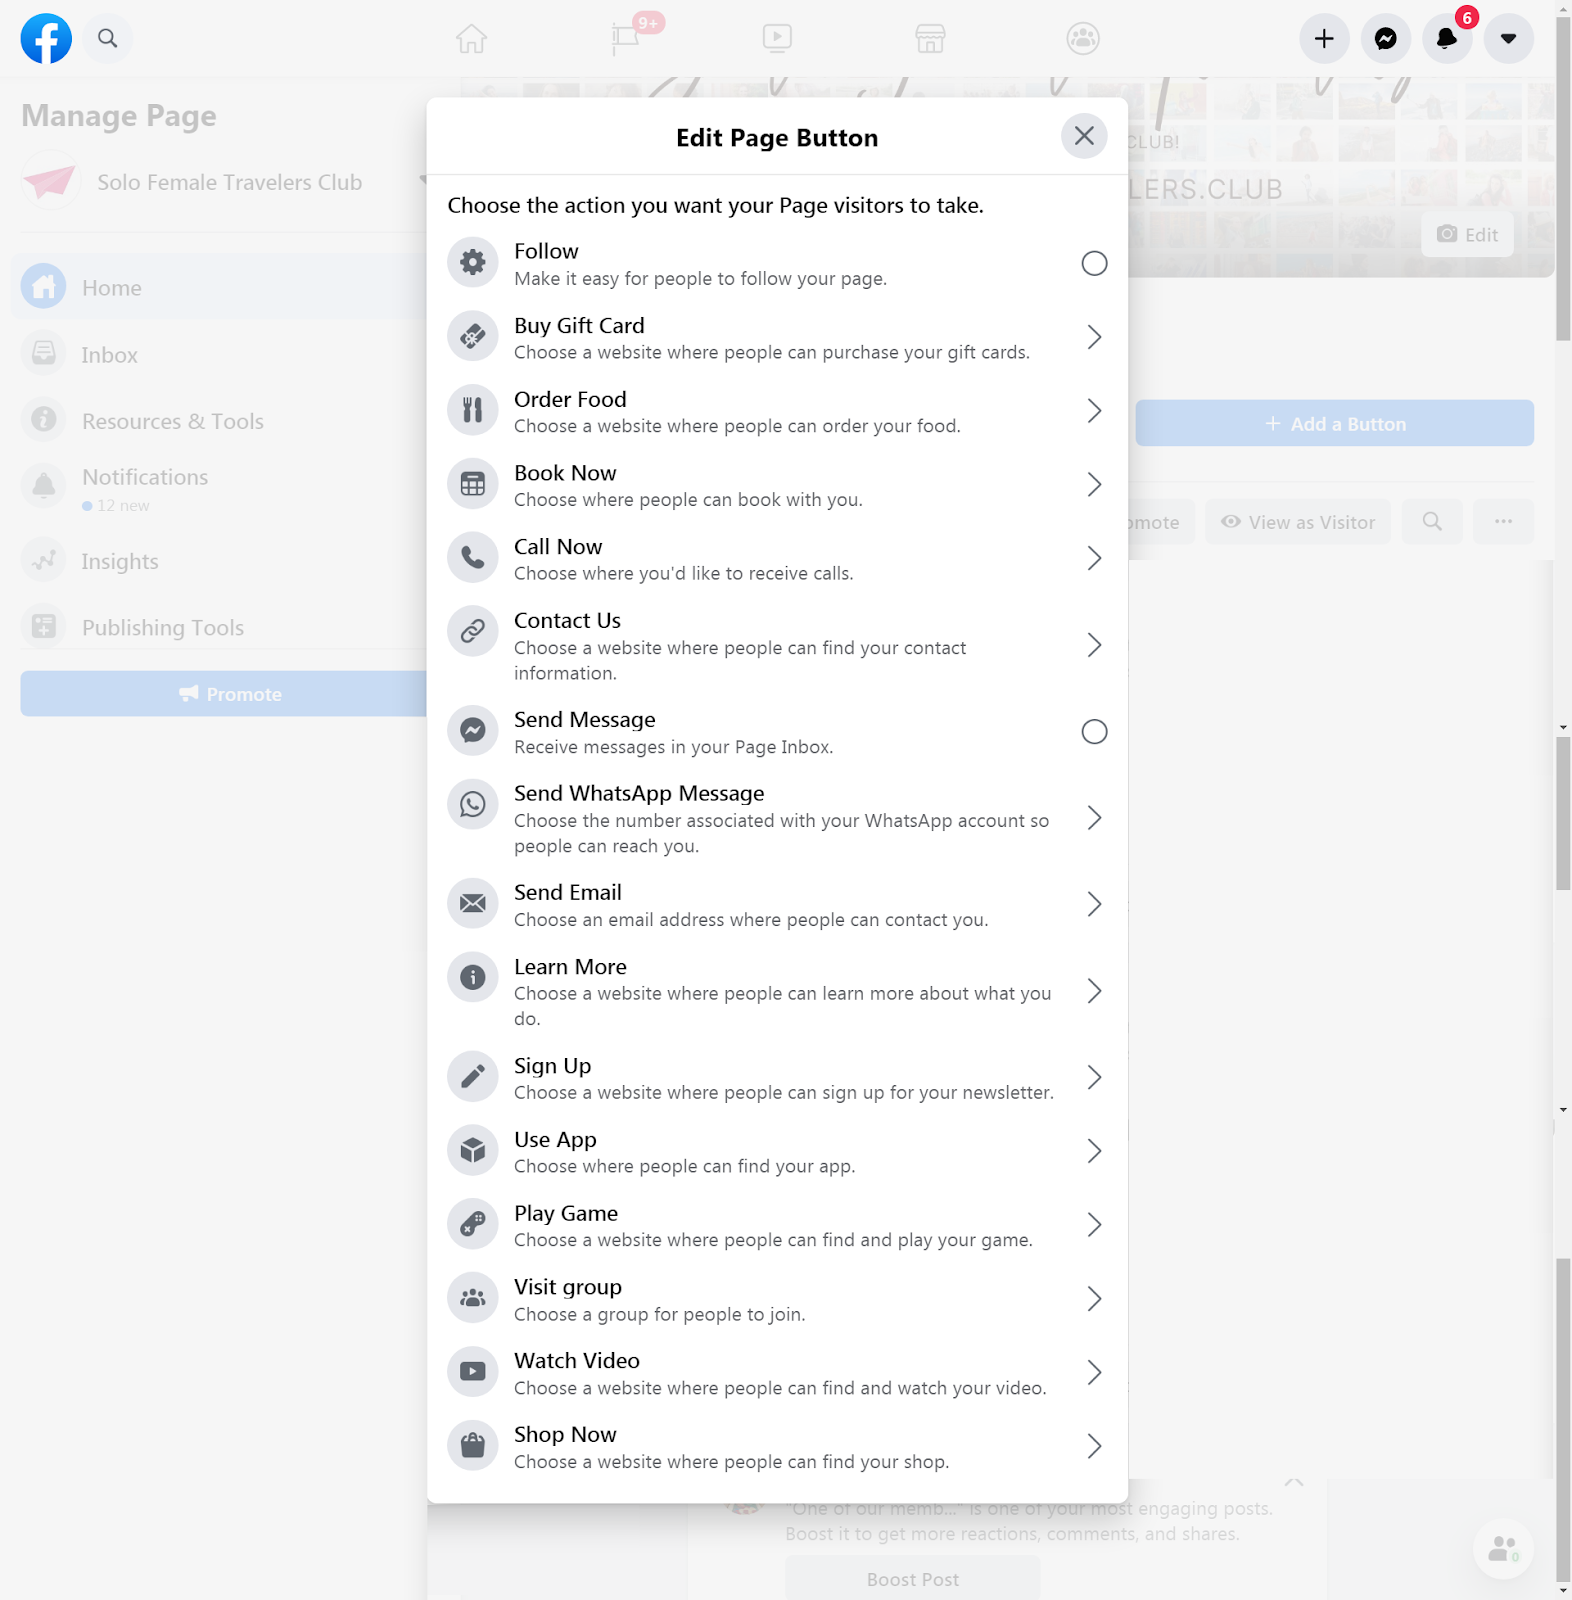This screenshot has height=1600, width=1572.
Task: Open the Messenger icon in top bar
Action: tap(1386, 39)
